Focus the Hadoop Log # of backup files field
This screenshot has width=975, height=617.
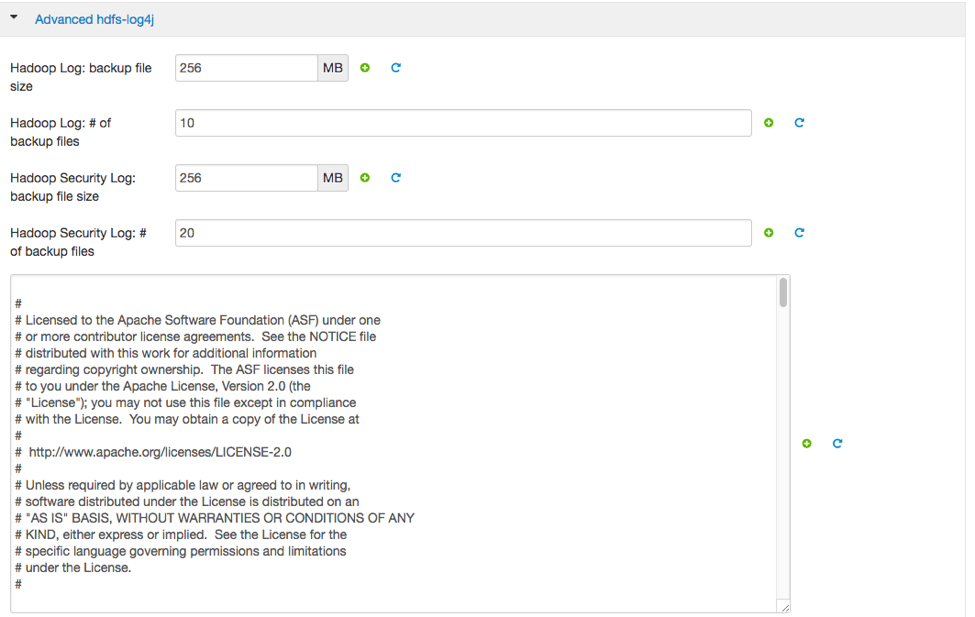coord(462,123)
